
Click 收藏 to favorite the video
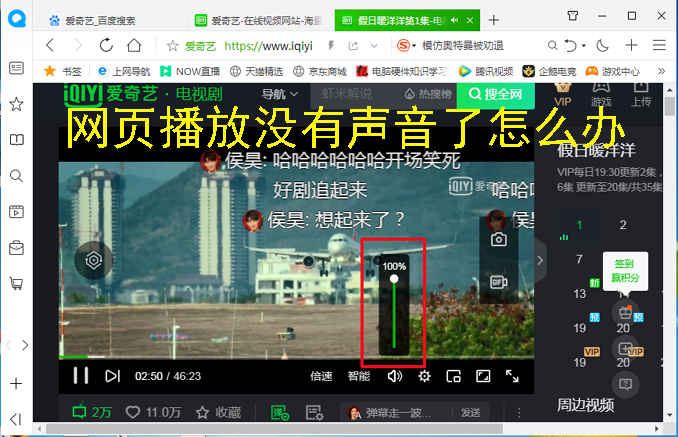tap(218, 412)
